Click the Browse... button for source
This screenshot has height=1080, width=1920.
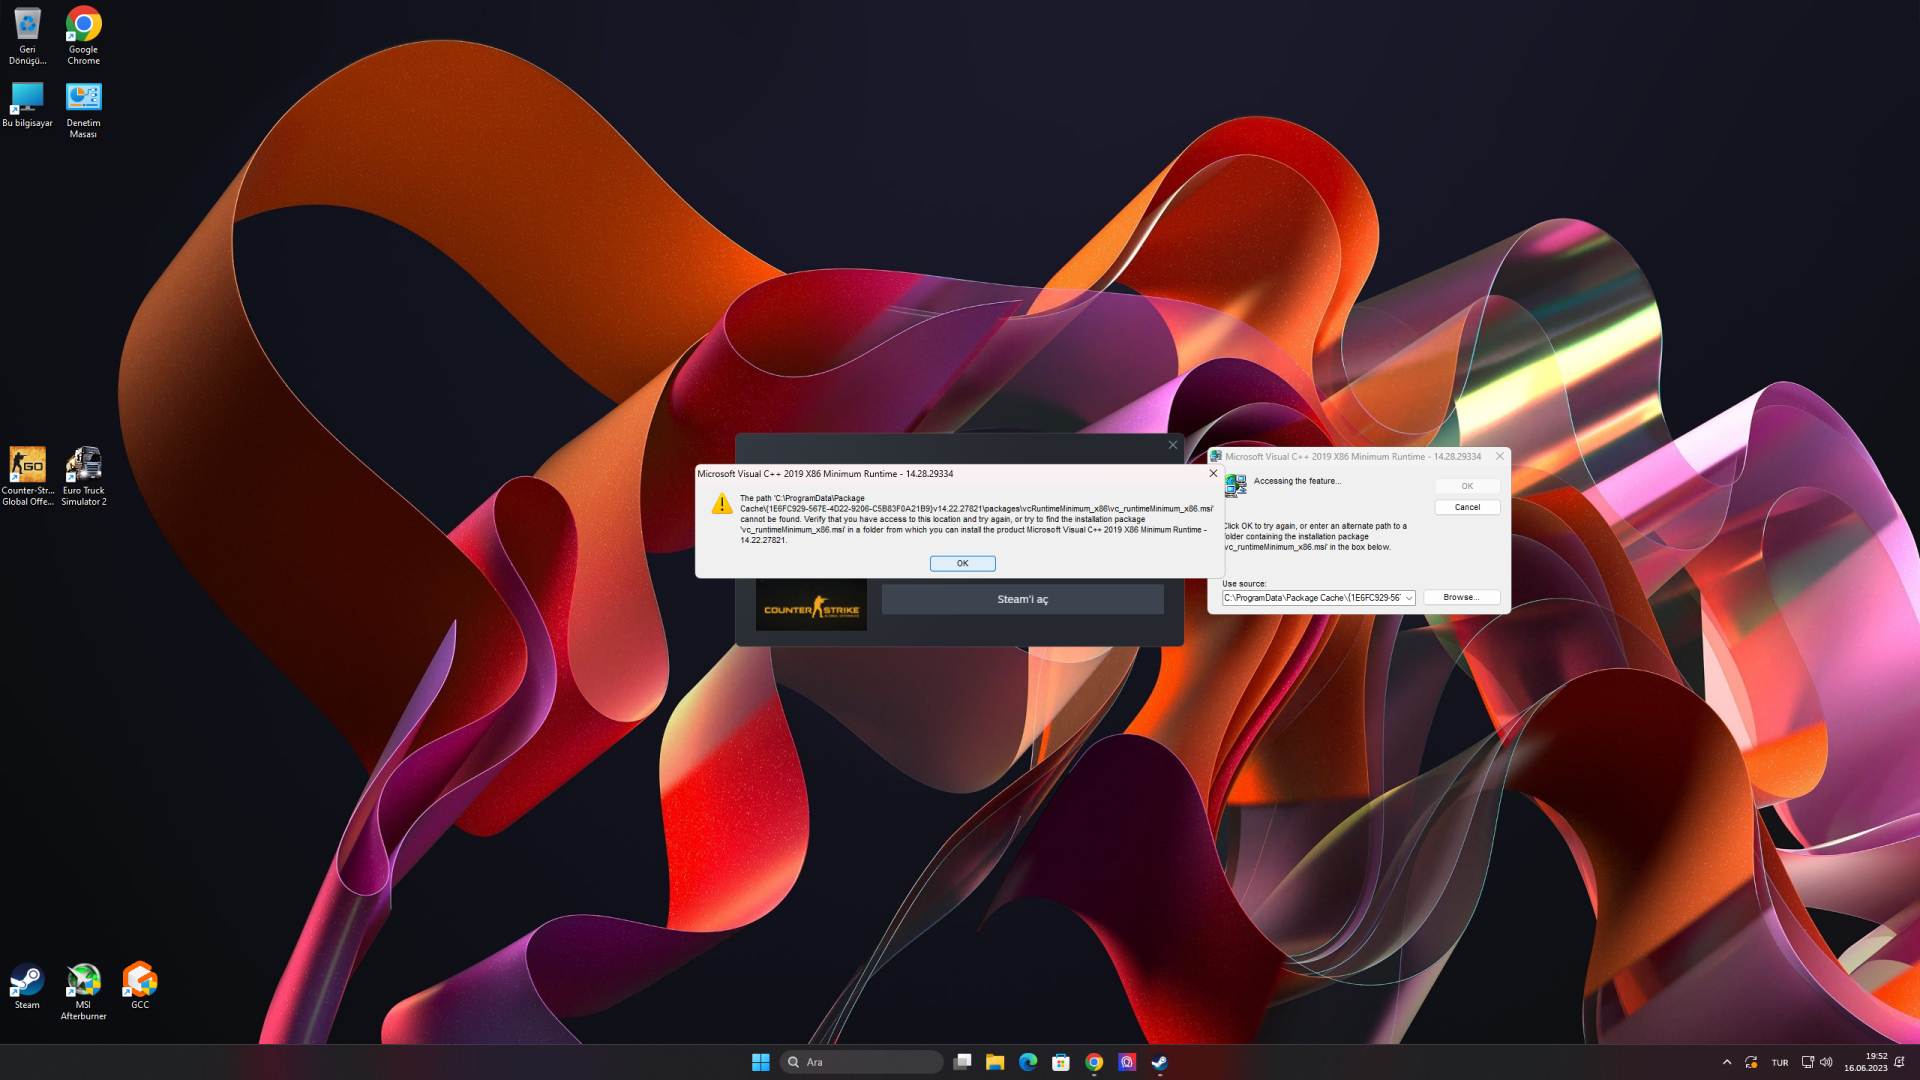point(1461,597)
